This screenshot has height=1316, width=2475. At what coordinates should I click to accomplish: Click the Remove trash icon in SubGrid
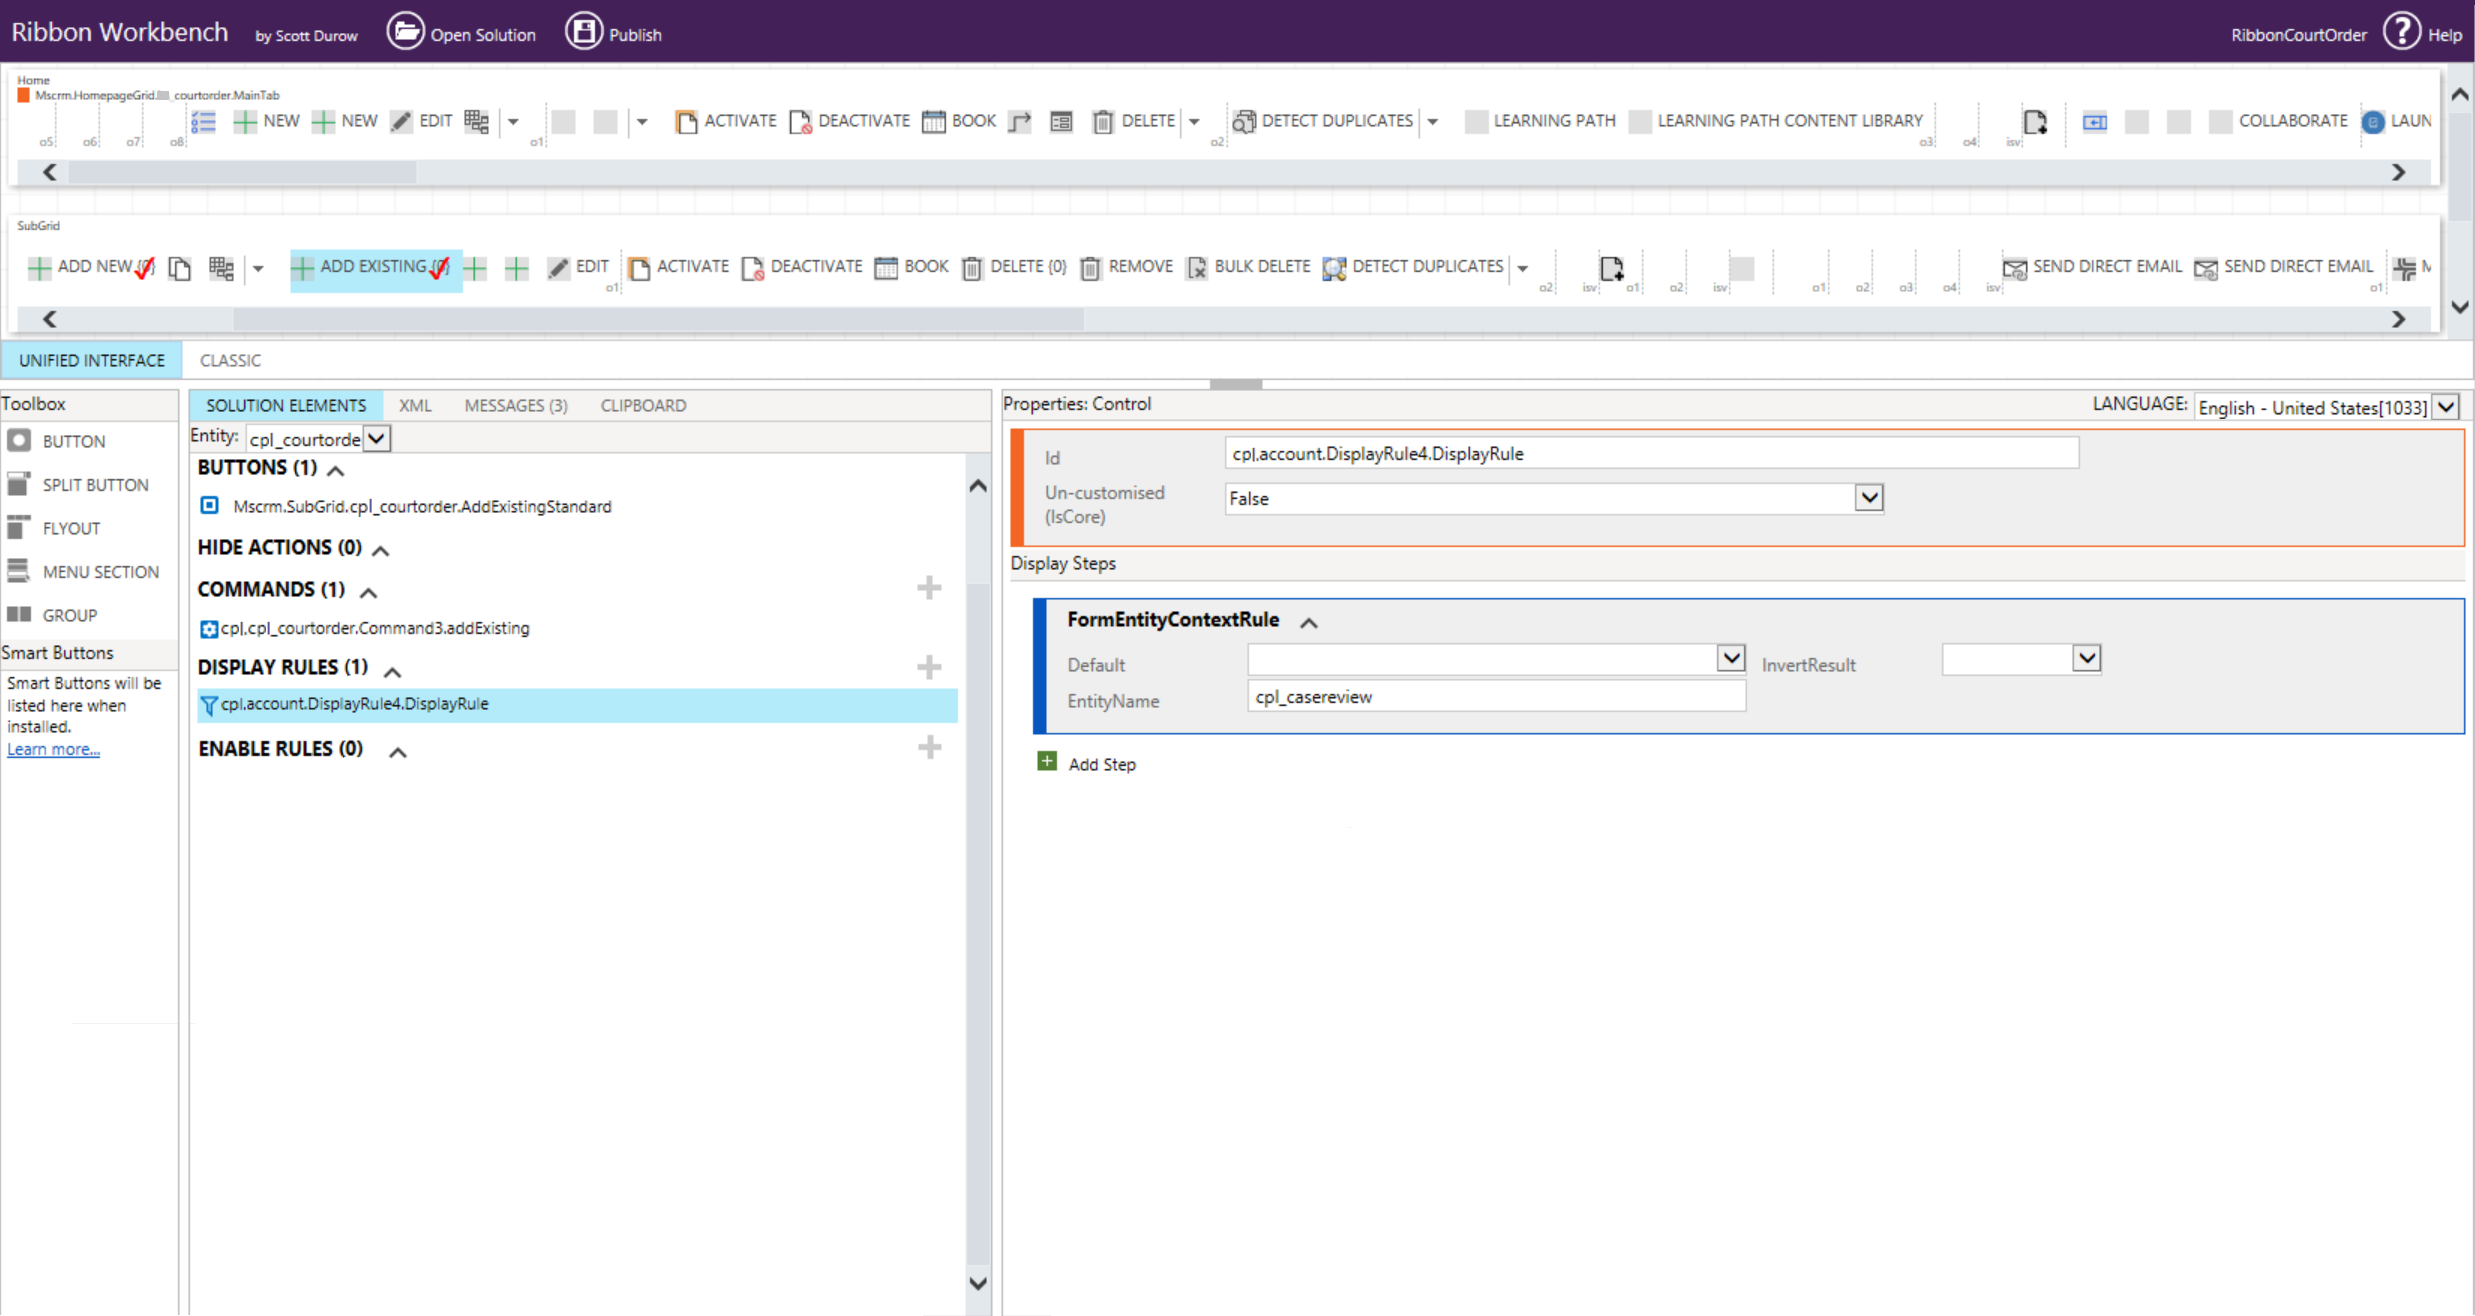click(x=1091, y=268)
